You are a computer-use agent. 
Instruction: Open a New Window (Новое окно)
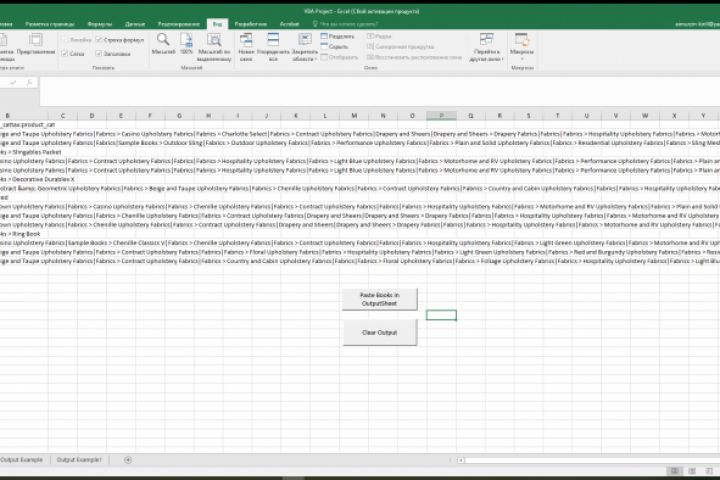click(x=246, y=47)
